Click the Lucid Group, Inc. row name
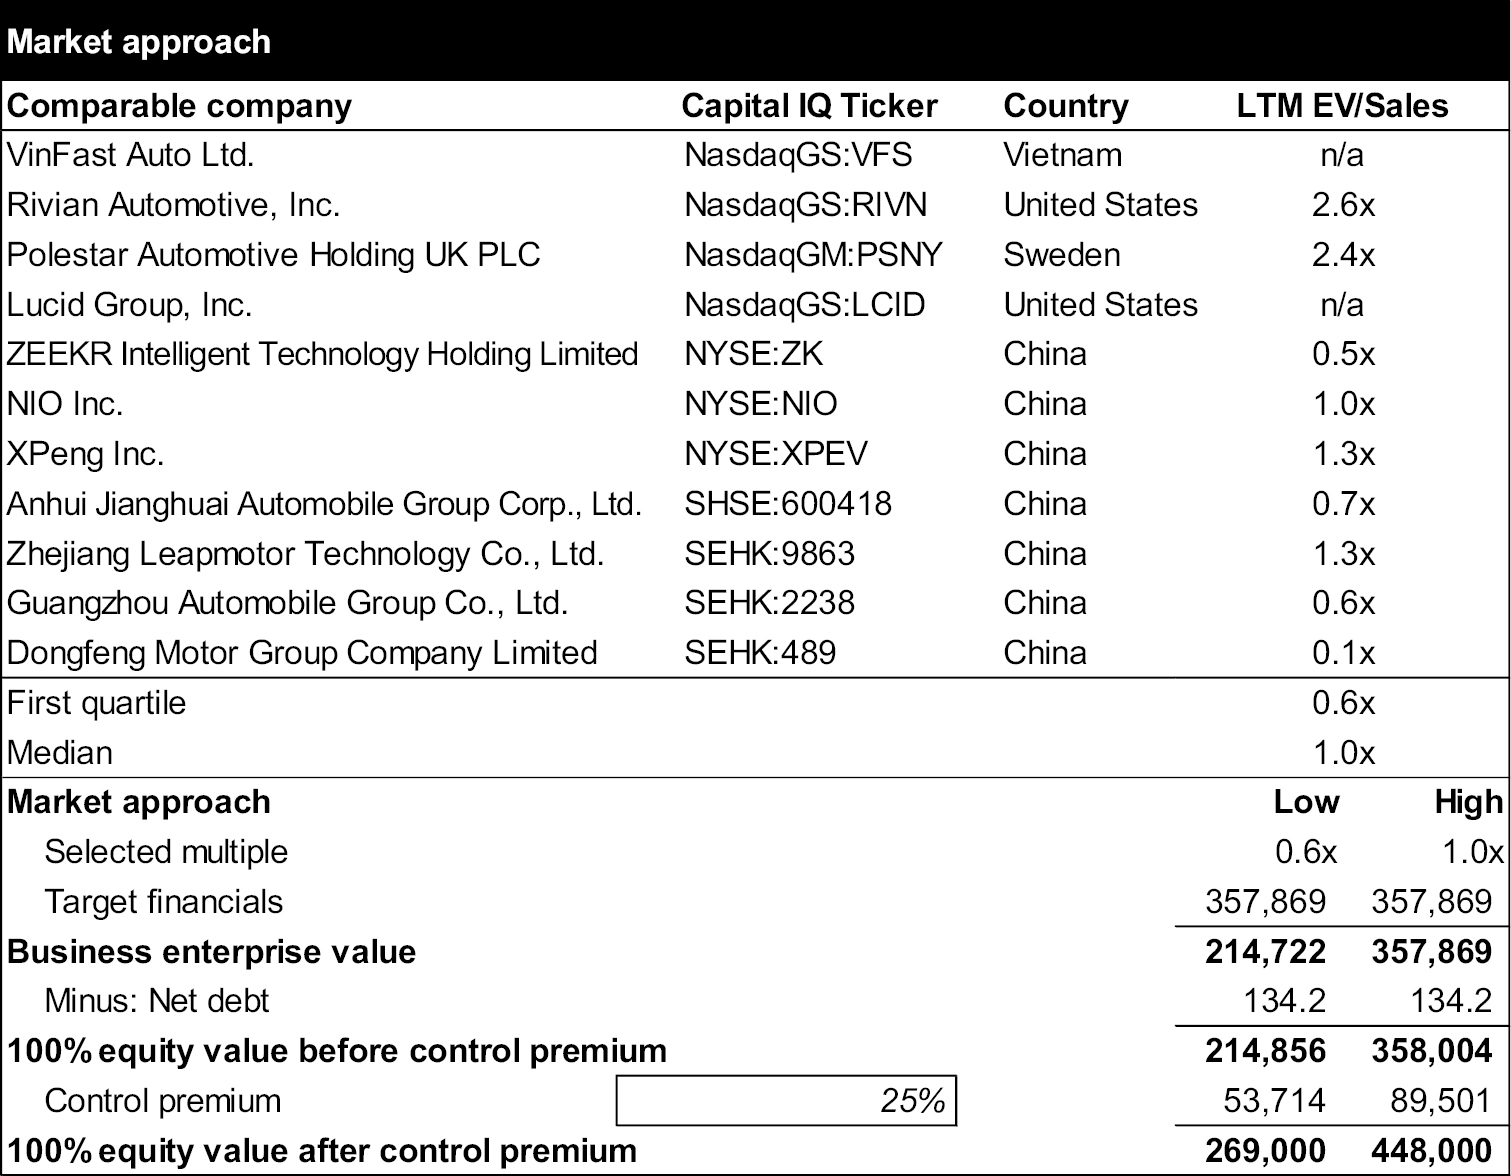Image resolution: width=1511 pixels, height=1176 pixels. tap(130, 305)
